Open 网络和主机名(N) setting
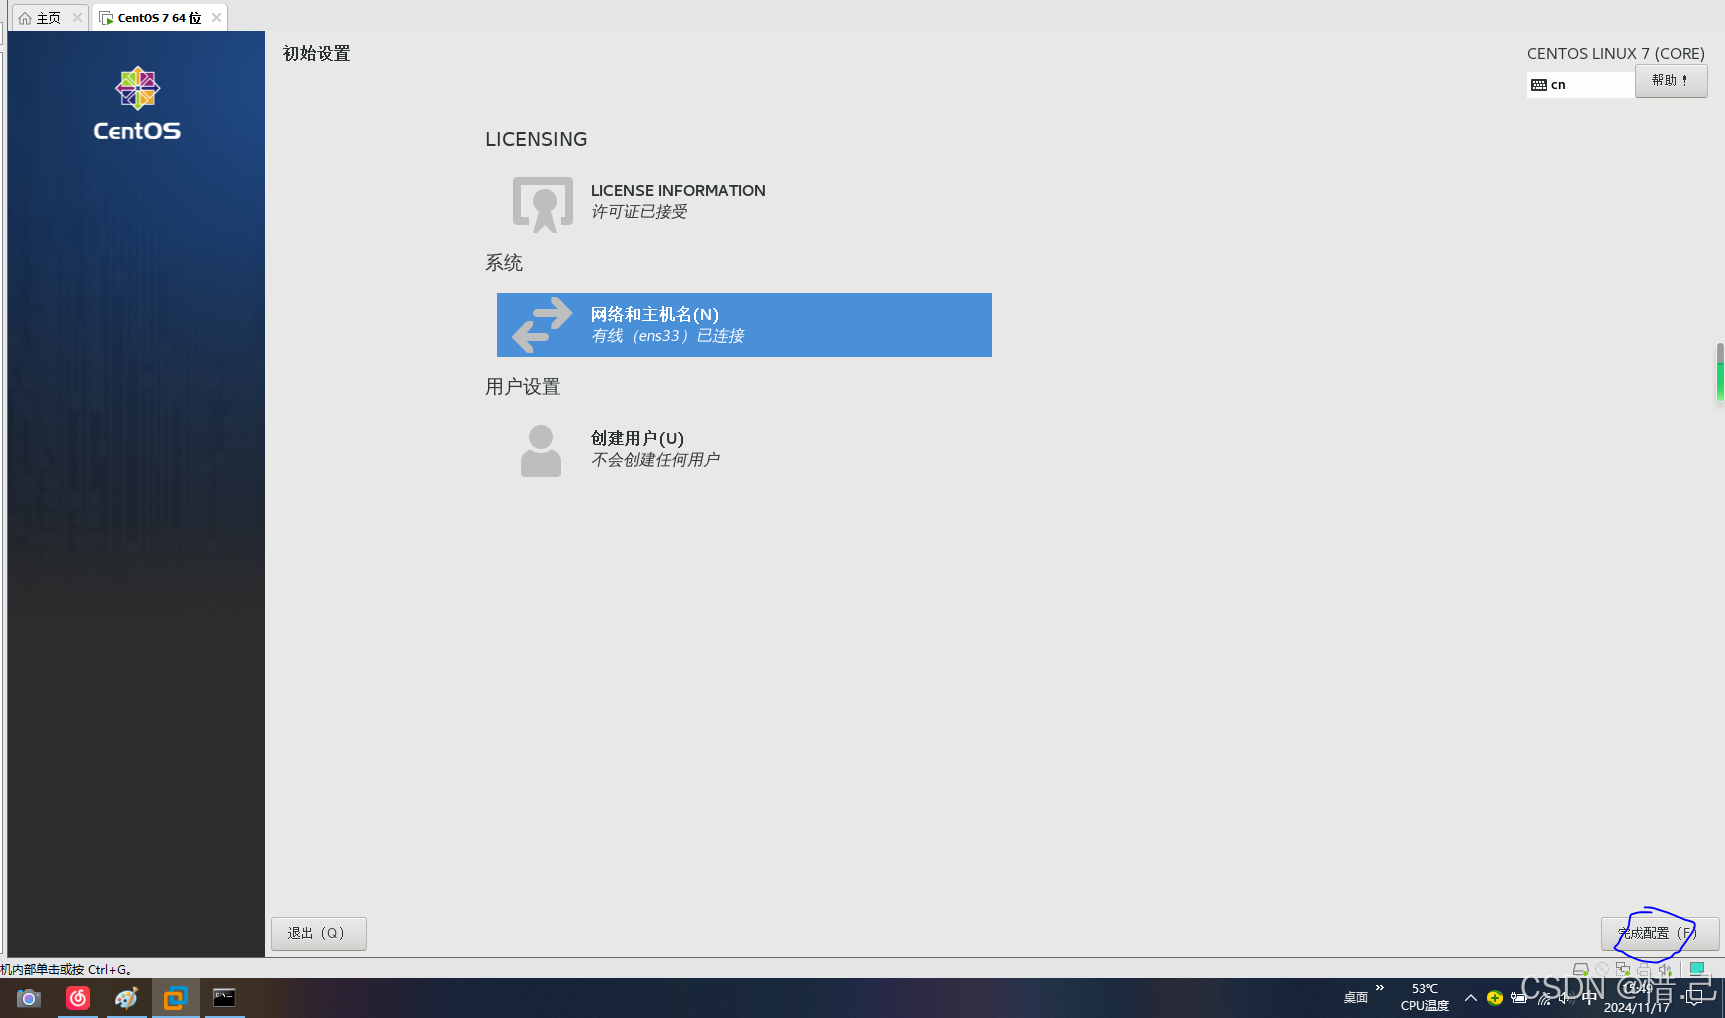This screenshot has width=1725, height=1018. tap(744, 325)
